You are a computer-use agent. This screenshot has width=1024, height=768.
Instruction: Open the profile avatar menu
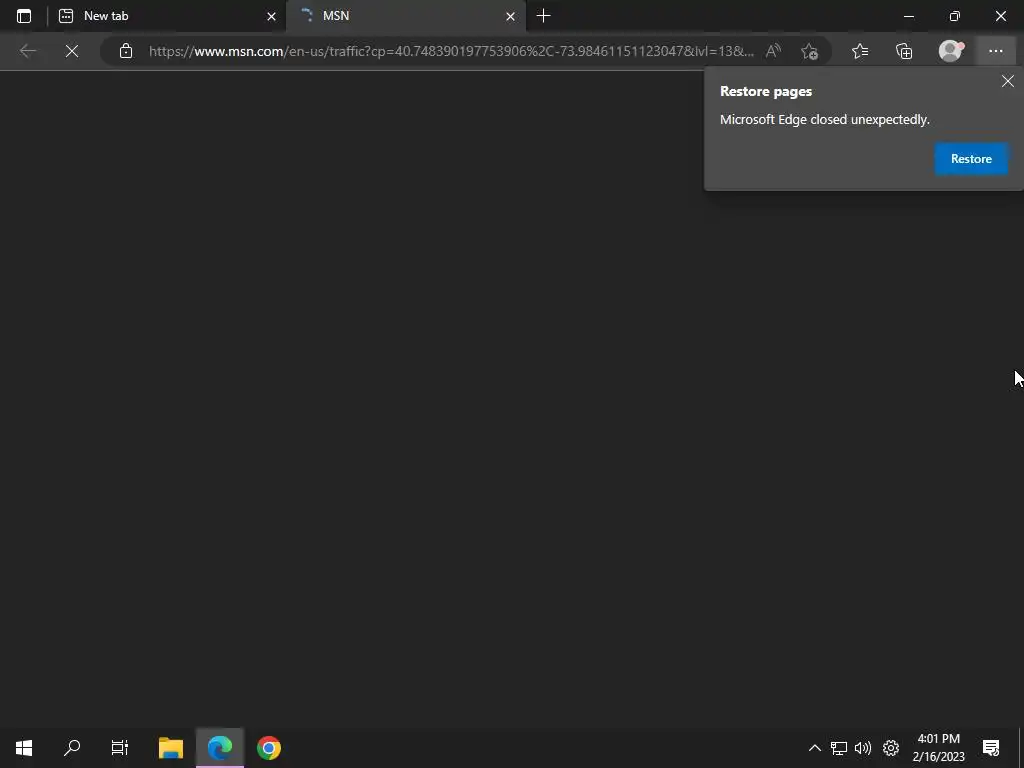(951, 51)
